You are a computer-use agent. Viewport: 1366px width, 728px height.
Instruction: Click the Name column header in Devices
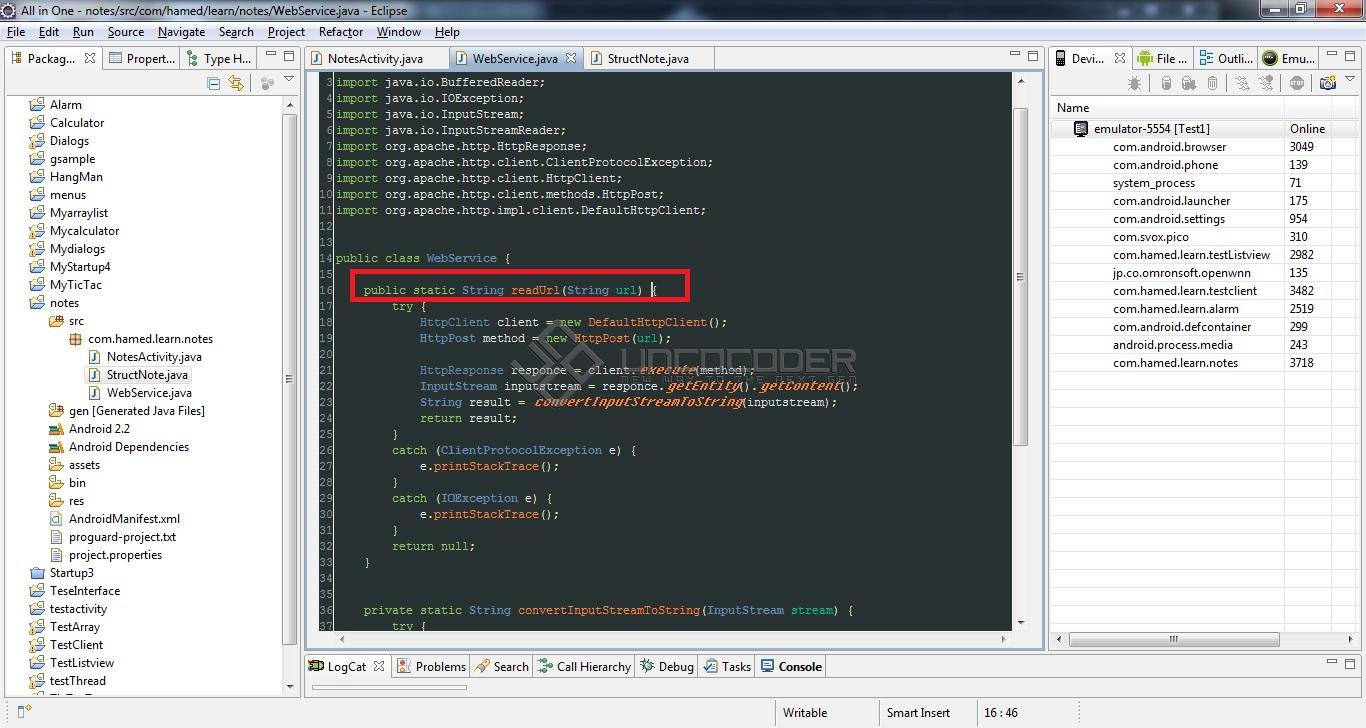pyautogui.click(x=1167, y=108)
